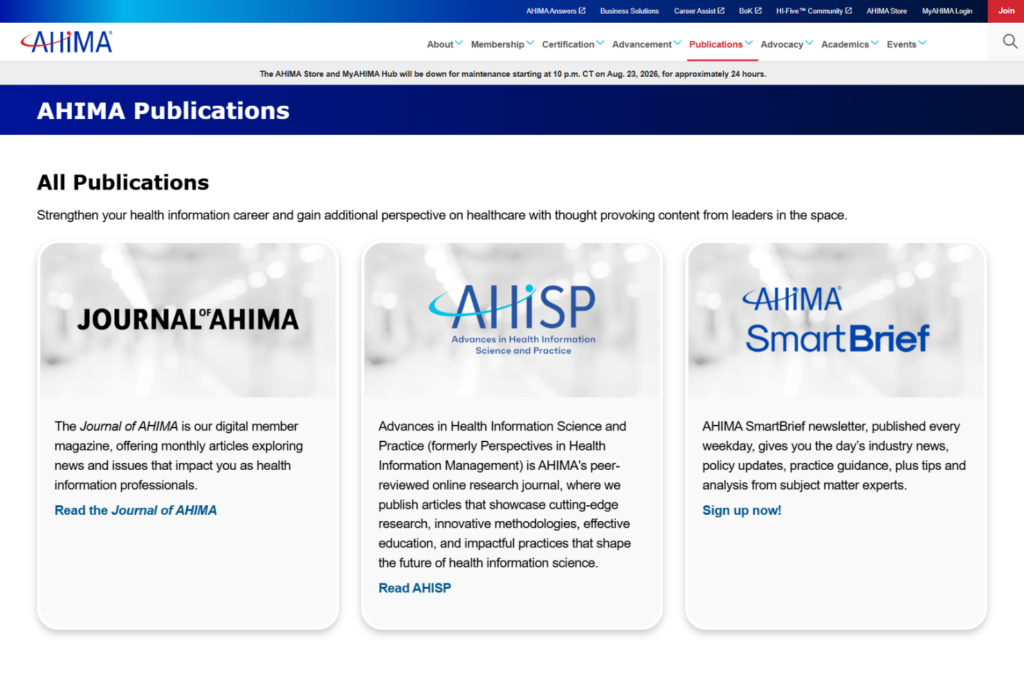This screenshot has height=683, width=1024.
Task: Click the All Publications heading
Action: coord(123,182)
